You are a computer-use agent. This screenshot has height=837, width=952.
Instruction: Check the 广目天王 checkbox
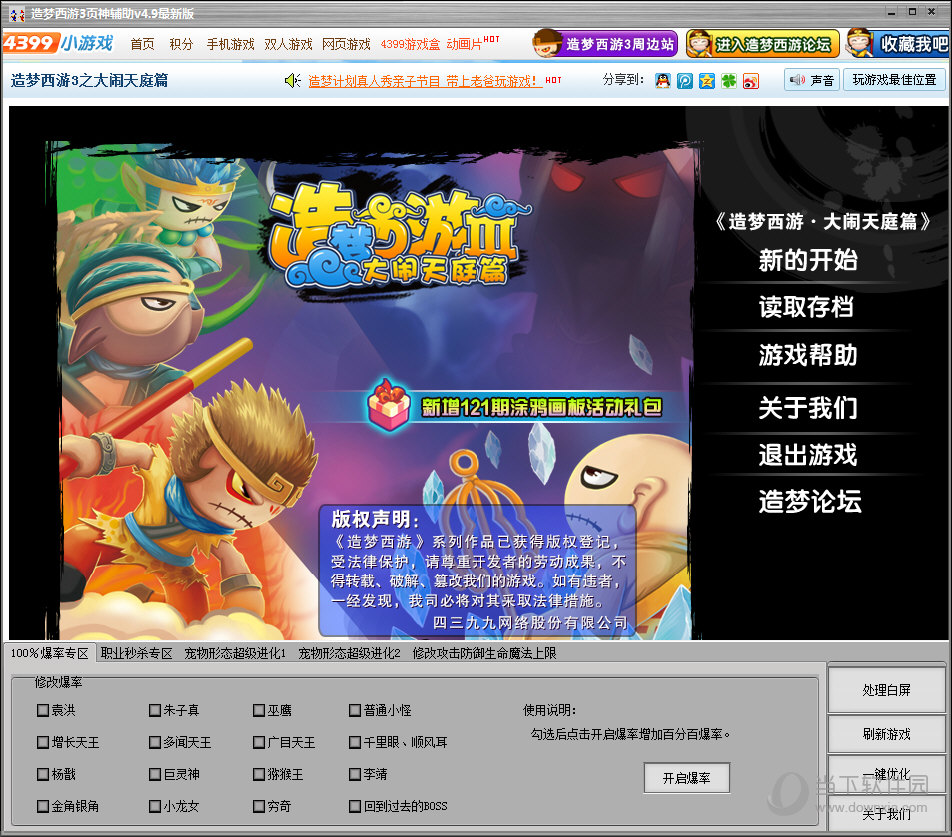tap(259, 742)
